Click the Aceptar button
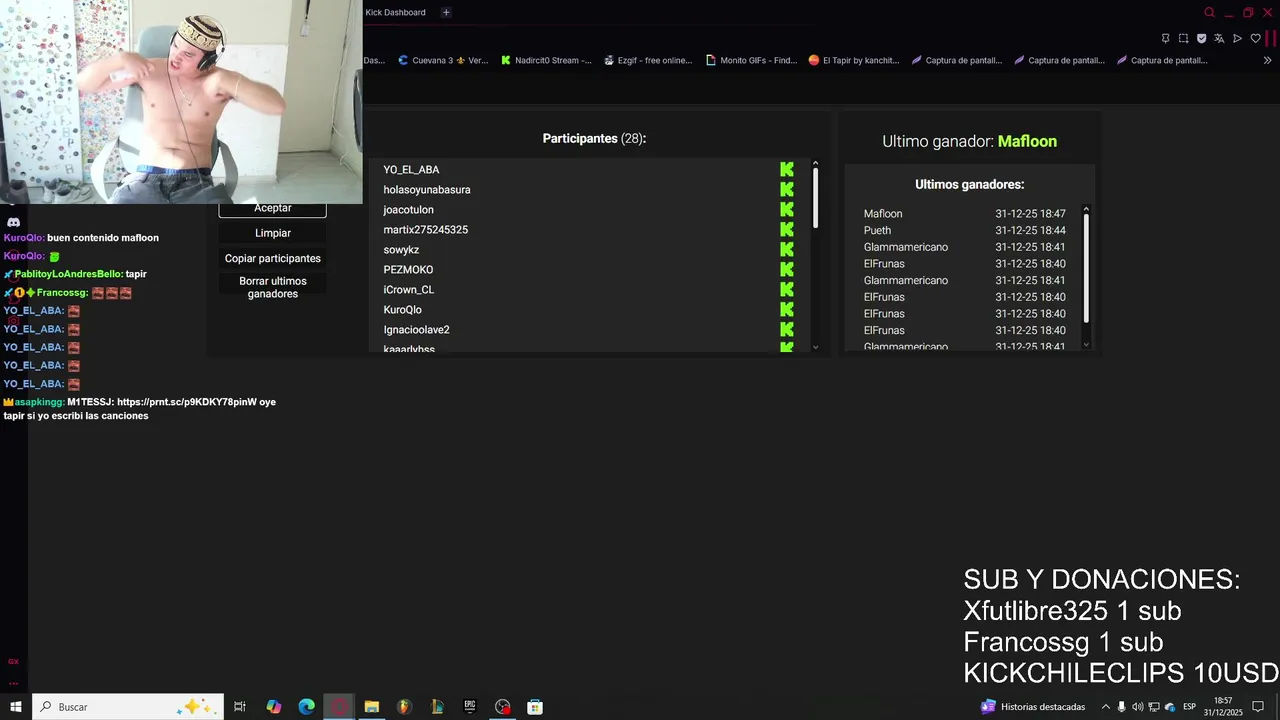Viewport: 1280px width, 720px height. [x=273, y=209]
